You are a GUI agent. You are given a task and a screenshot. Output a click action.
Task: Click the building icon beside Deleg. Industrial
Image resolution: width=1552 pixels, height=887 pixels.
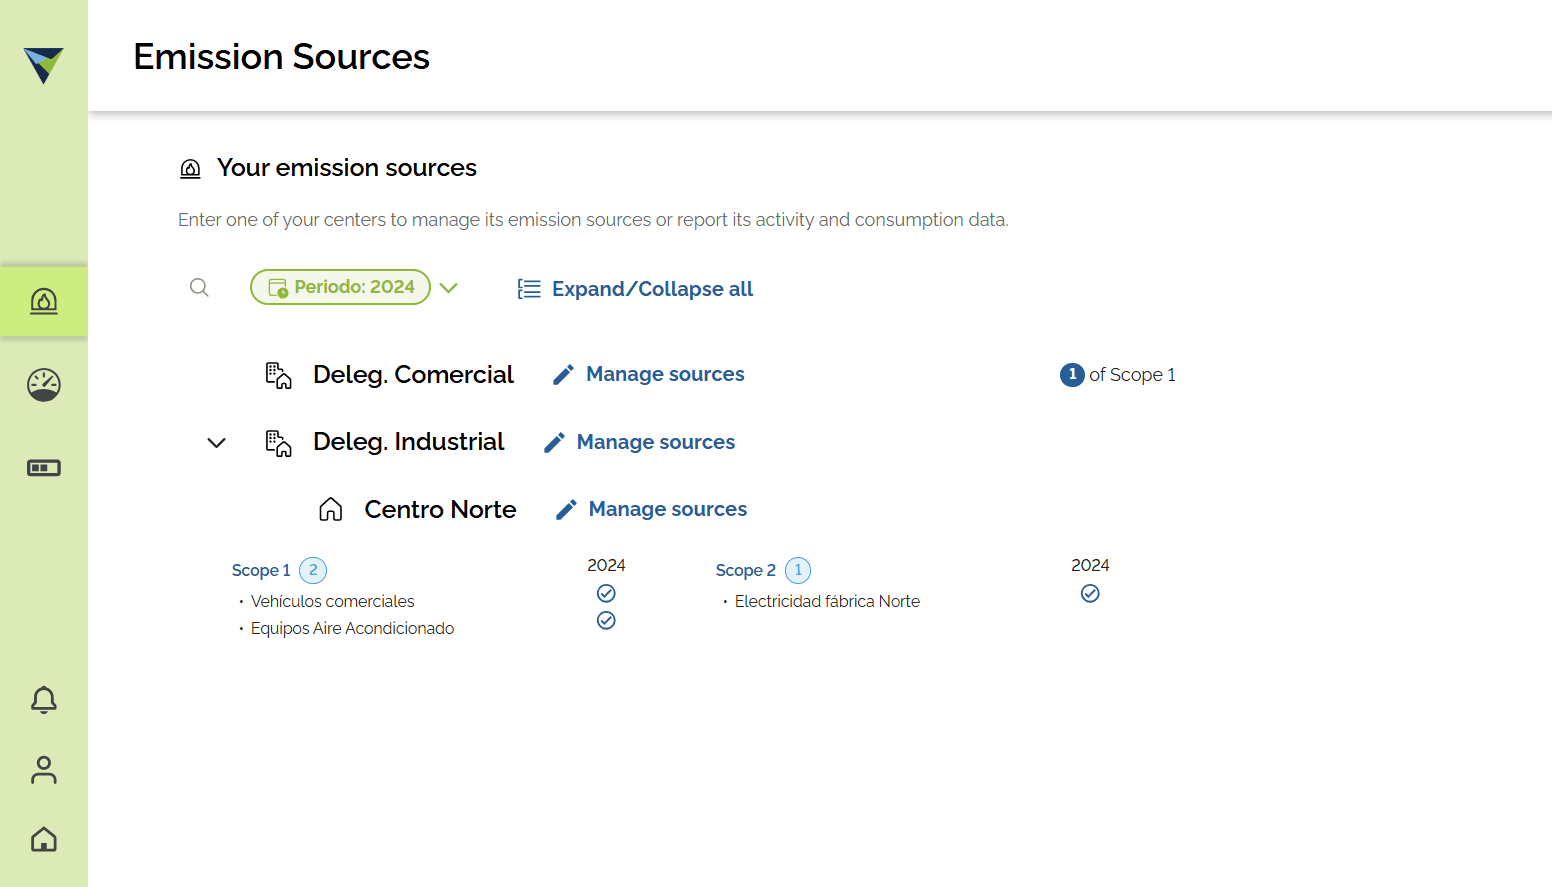click(x=278, y=443)
